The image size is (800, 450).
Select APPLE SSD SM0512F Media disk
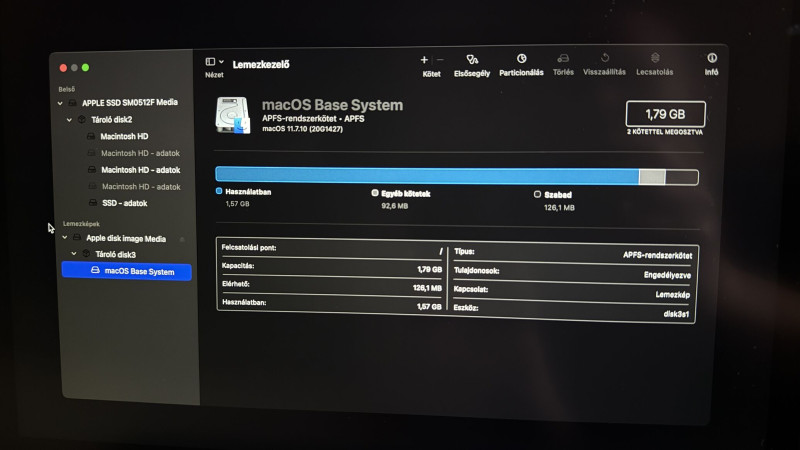(x=130, y=103)
